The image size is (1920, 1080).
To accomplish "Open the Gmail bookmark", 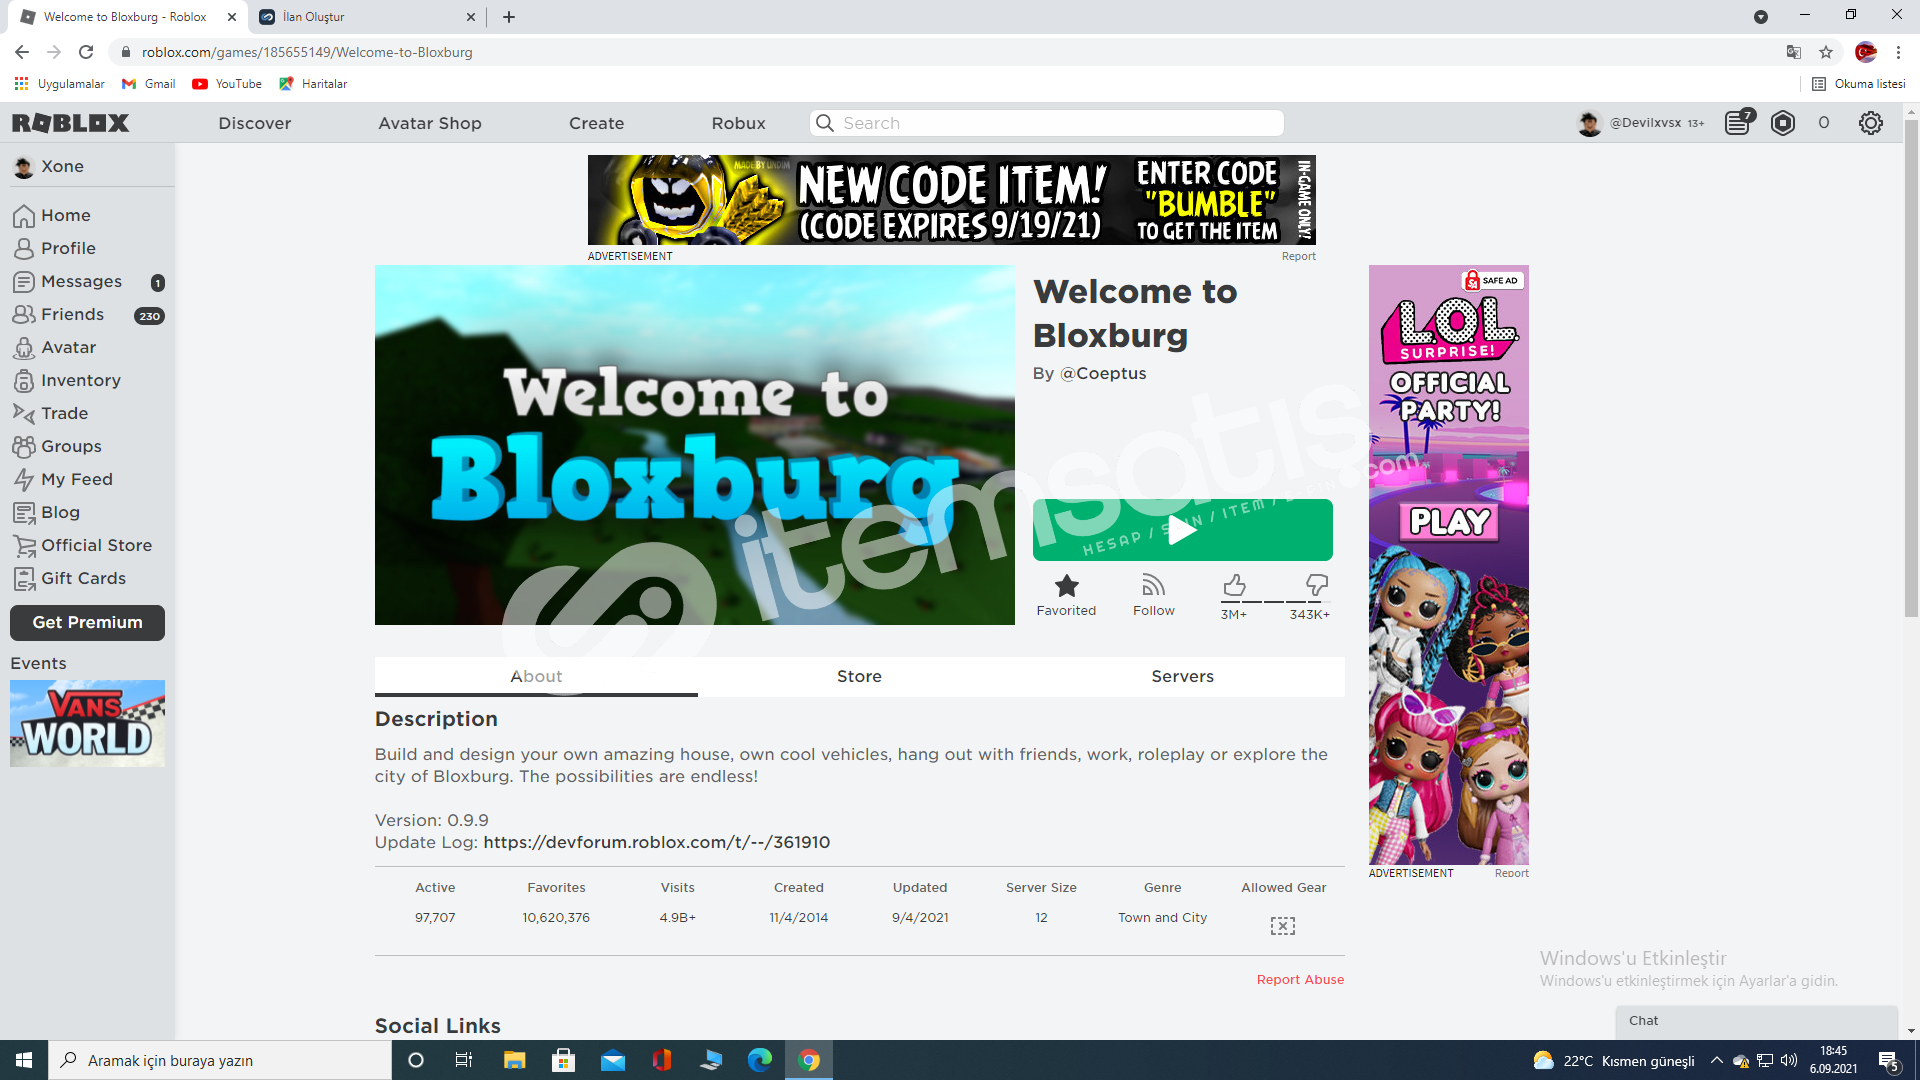I will [x=148, y=84].
